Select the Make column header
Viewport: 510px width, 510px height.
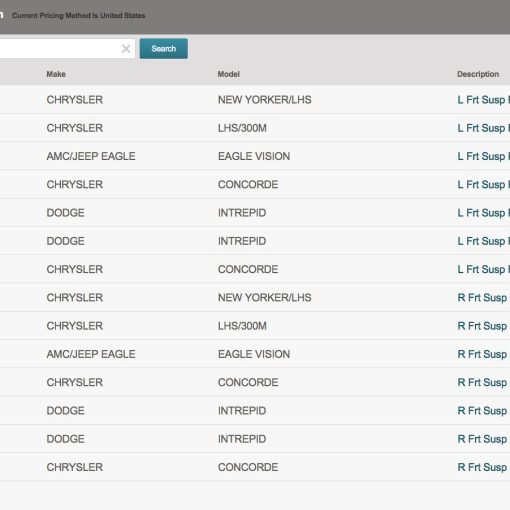click(56, 74)
